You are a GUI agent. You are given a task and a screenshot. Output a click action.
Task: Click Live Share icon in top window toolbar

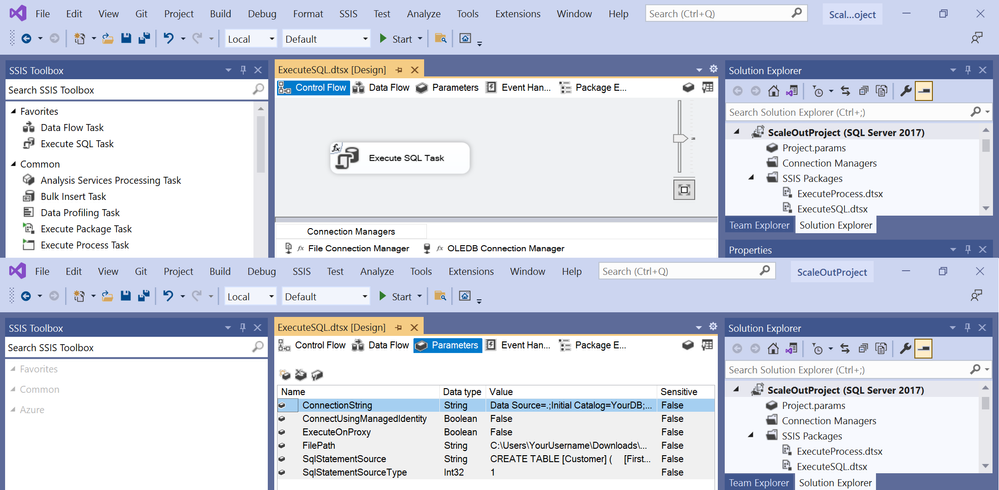pyautogui.click(x=976, y=39)
